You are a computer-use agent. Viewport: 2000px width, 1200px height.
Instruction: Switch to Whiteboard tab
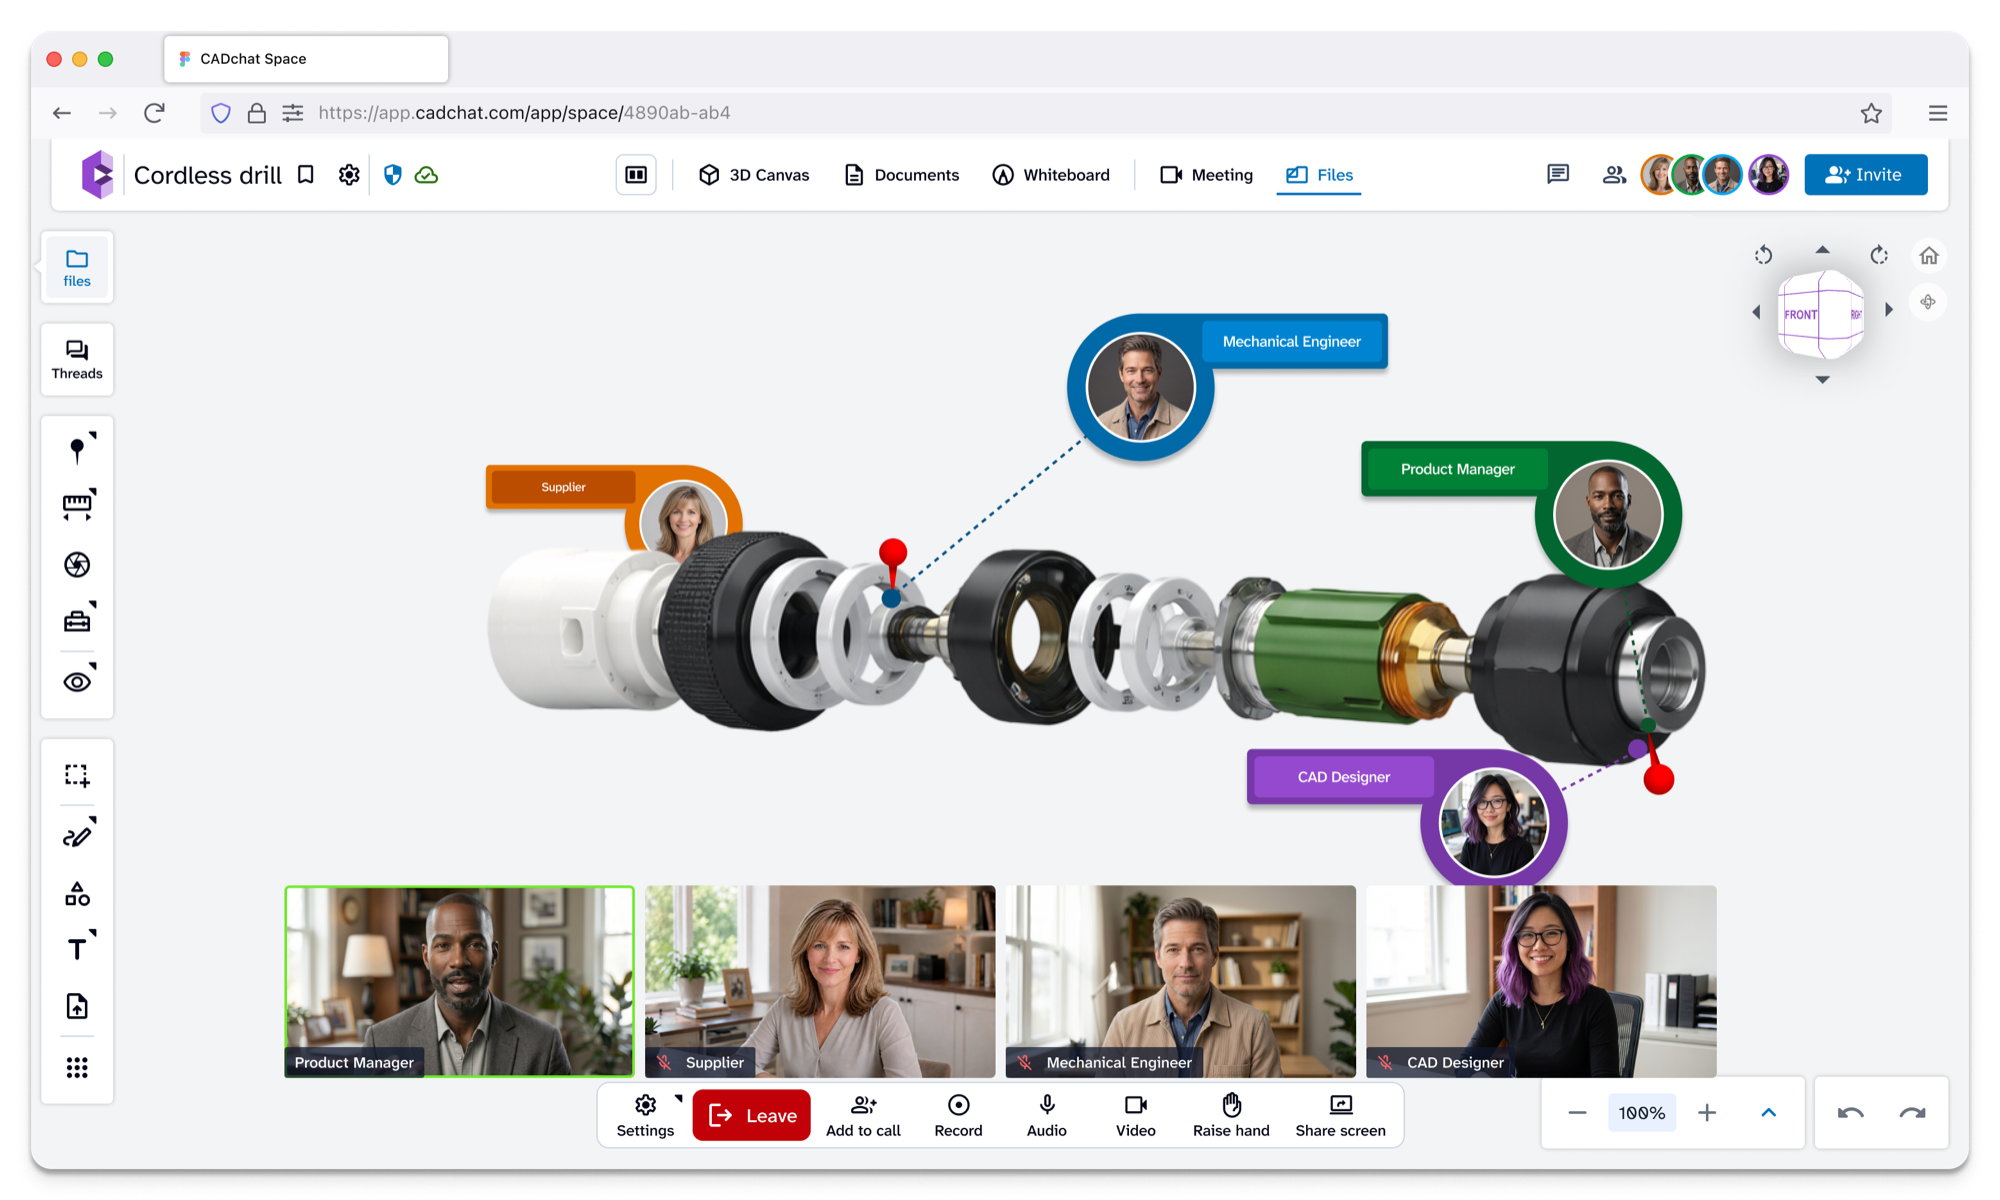tap(1051, 175)
